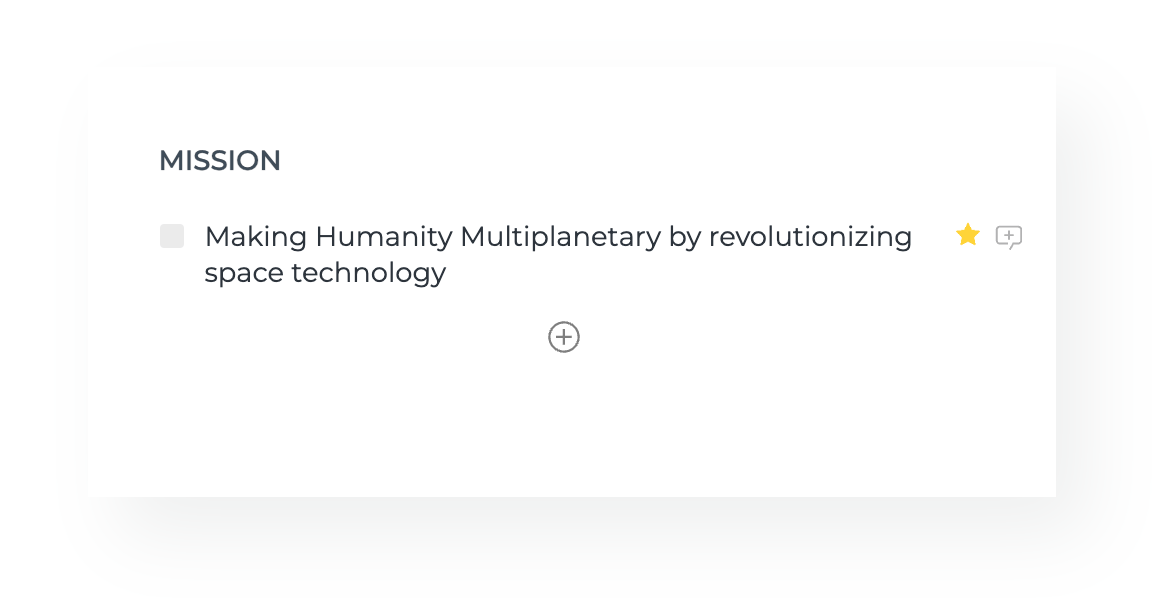1152x598 pixels.
Task: Click the word "space" on second line
Action: pos(244,273)
